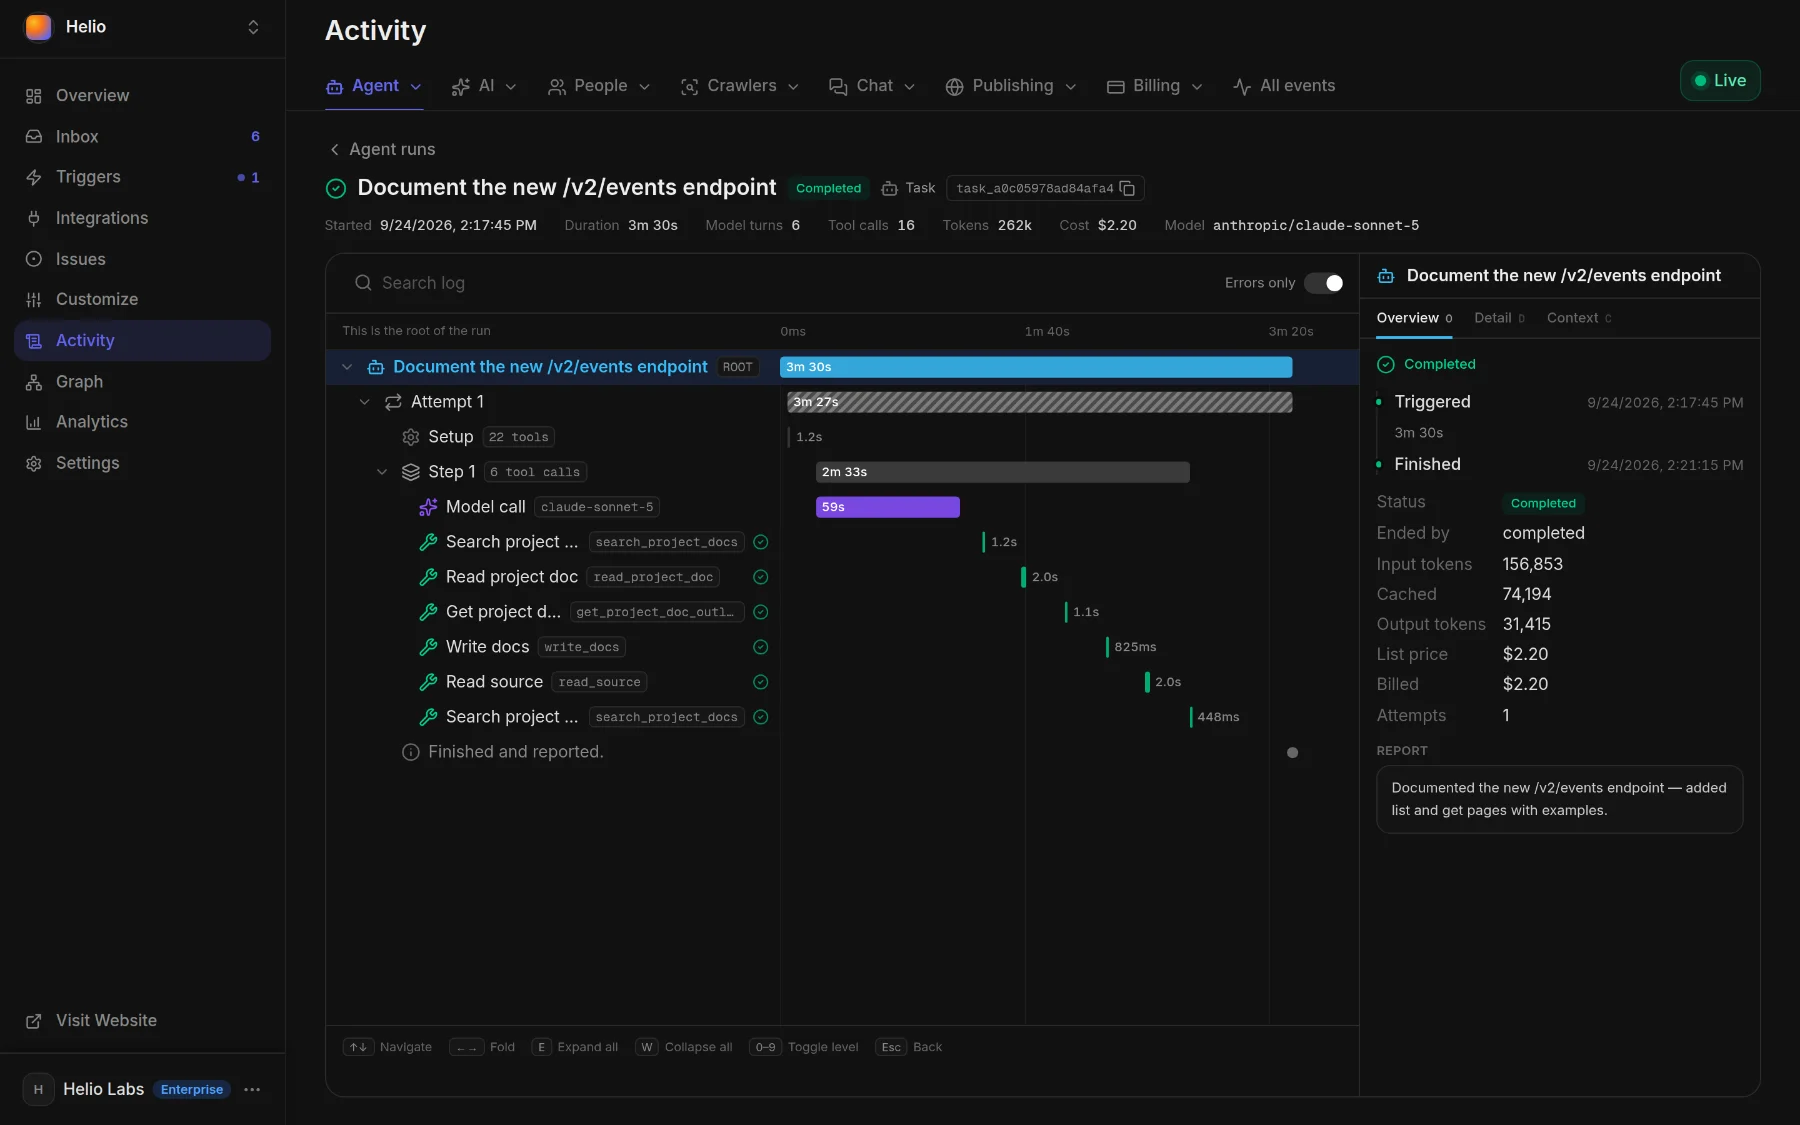This screenshot has width=1800, height=1125.
Task: Click the Setup gear icon row
Action: (x=410, y=437)
